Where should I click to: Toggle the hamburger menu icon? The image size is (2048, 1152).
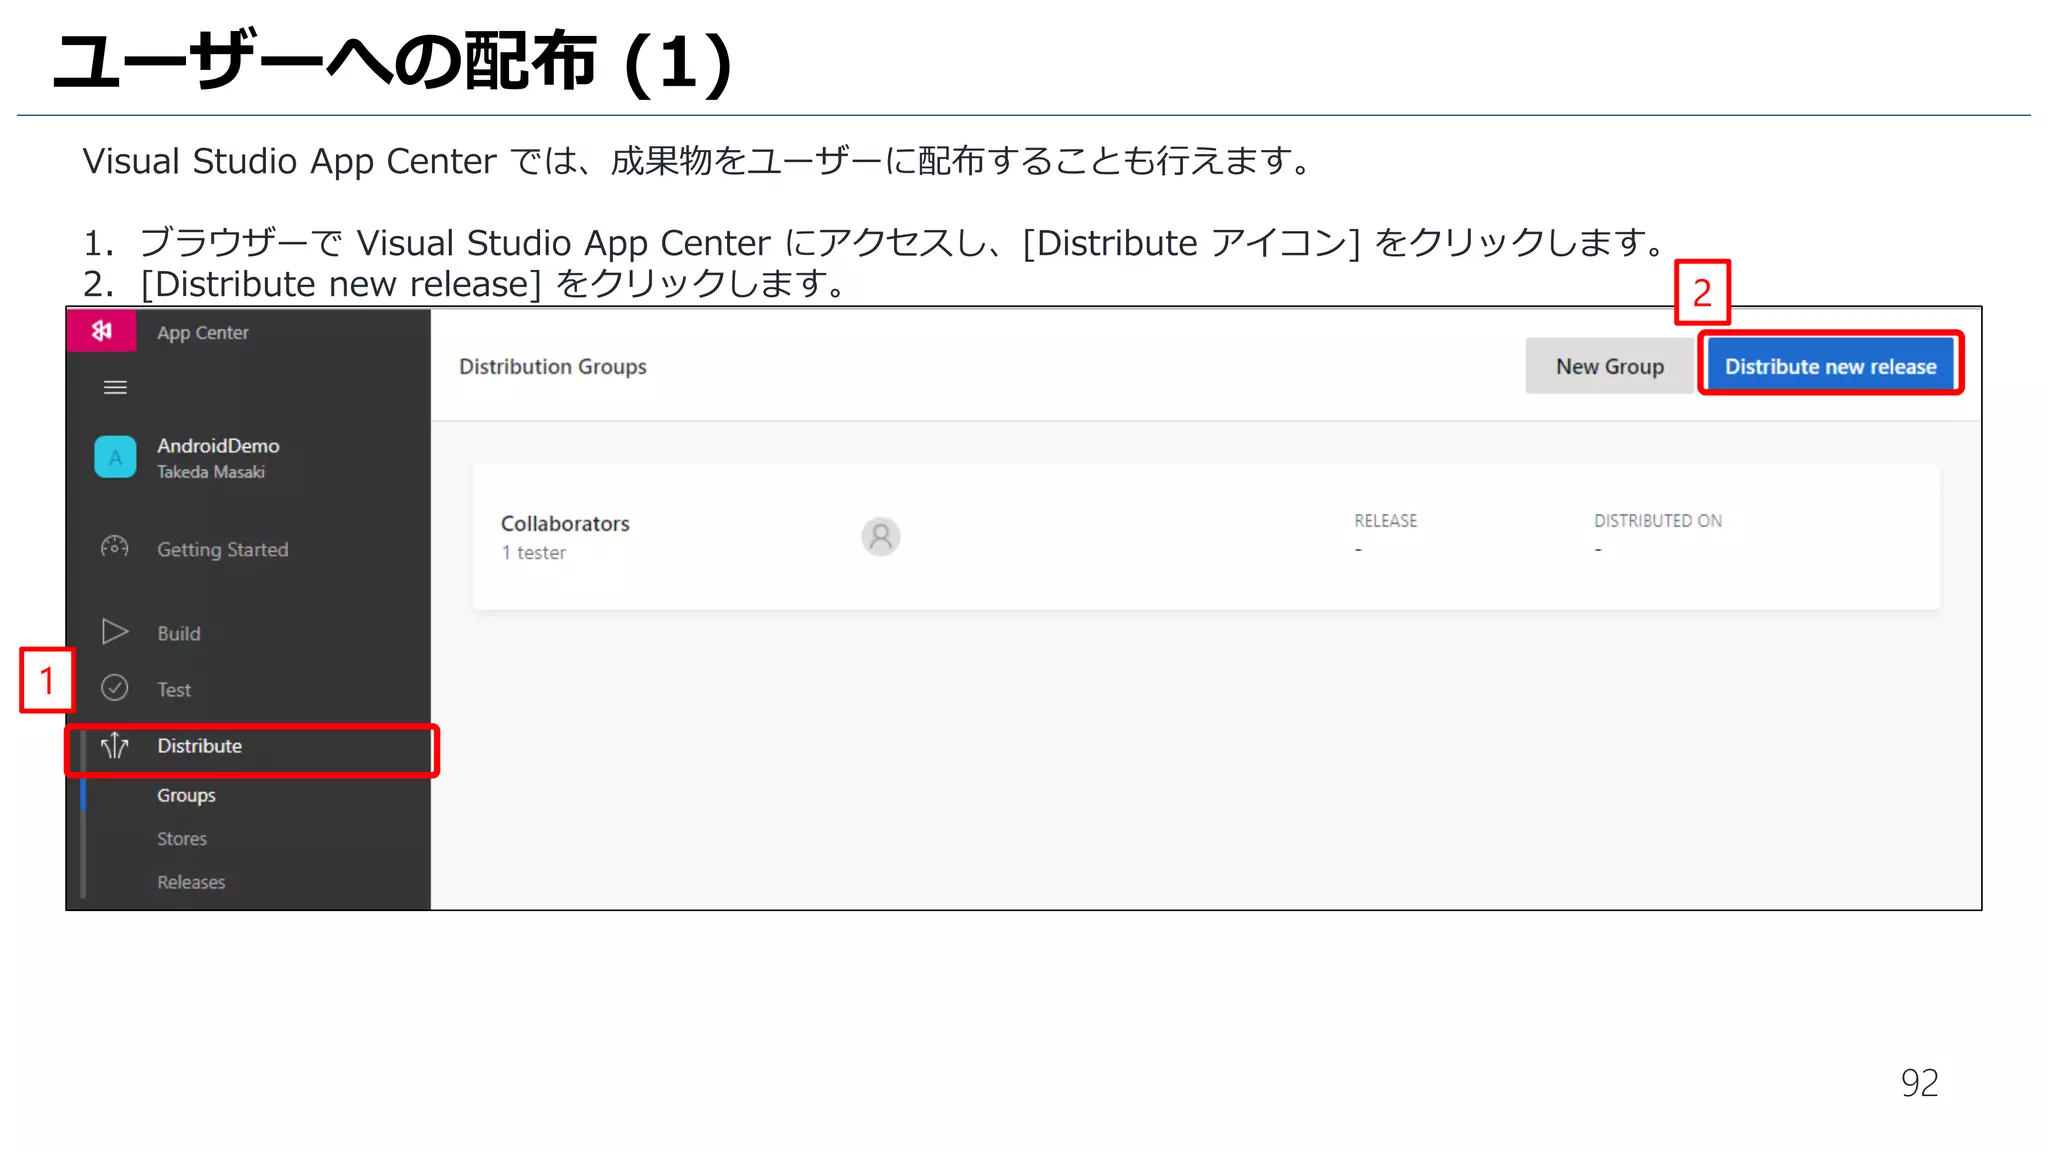(115, 387)
